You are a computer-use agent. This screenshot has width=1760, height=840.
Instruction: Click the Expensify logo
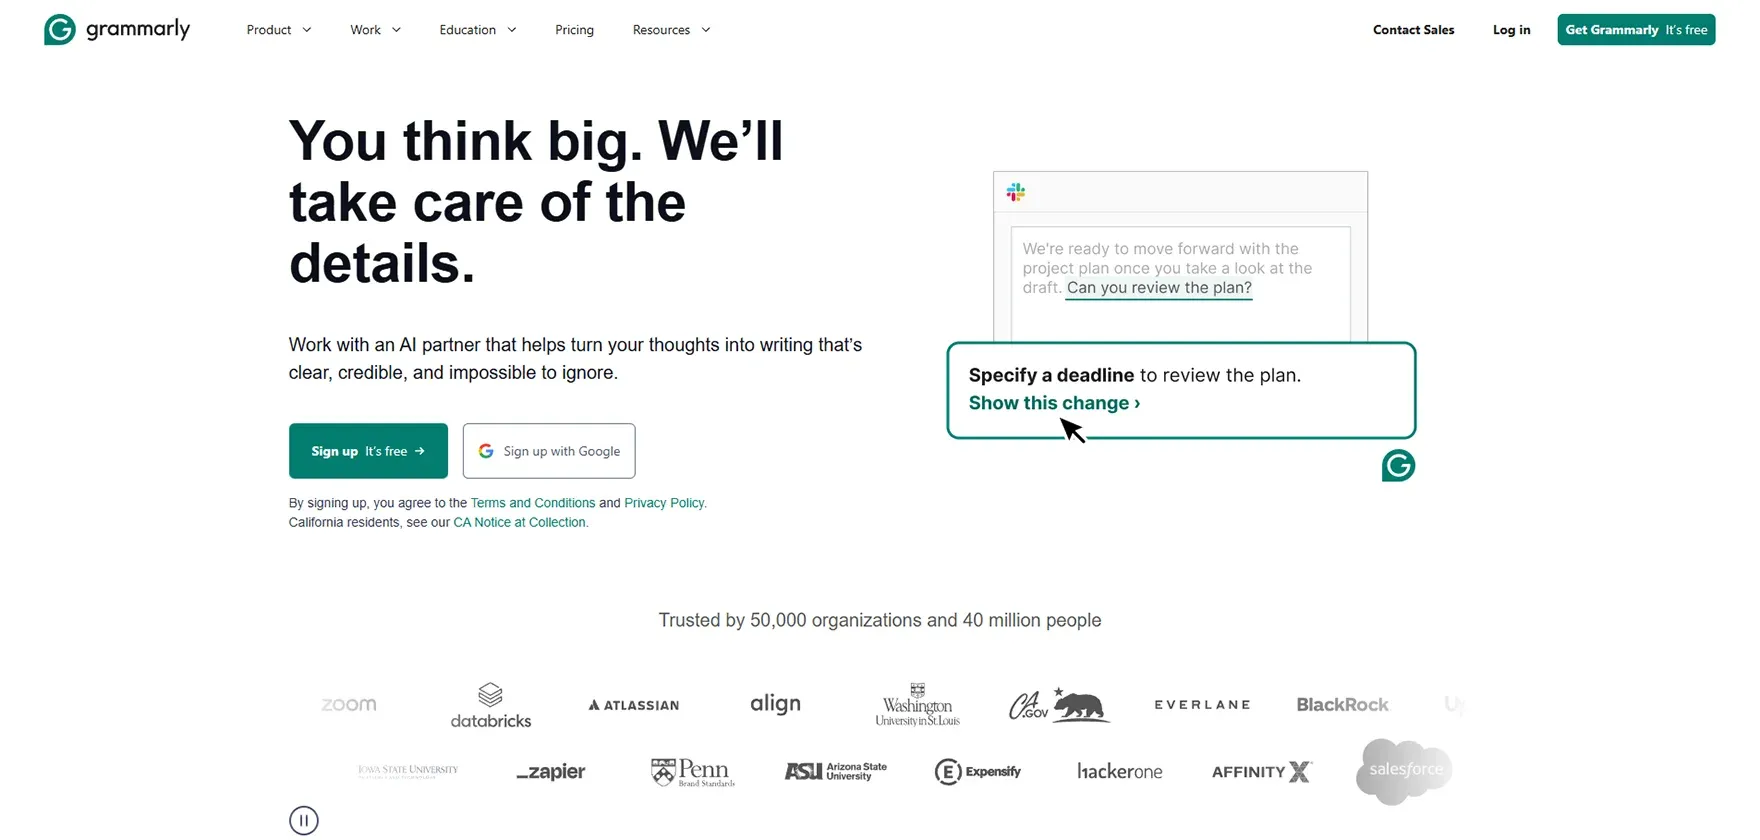pyautogui.click(x=977, y=772)
